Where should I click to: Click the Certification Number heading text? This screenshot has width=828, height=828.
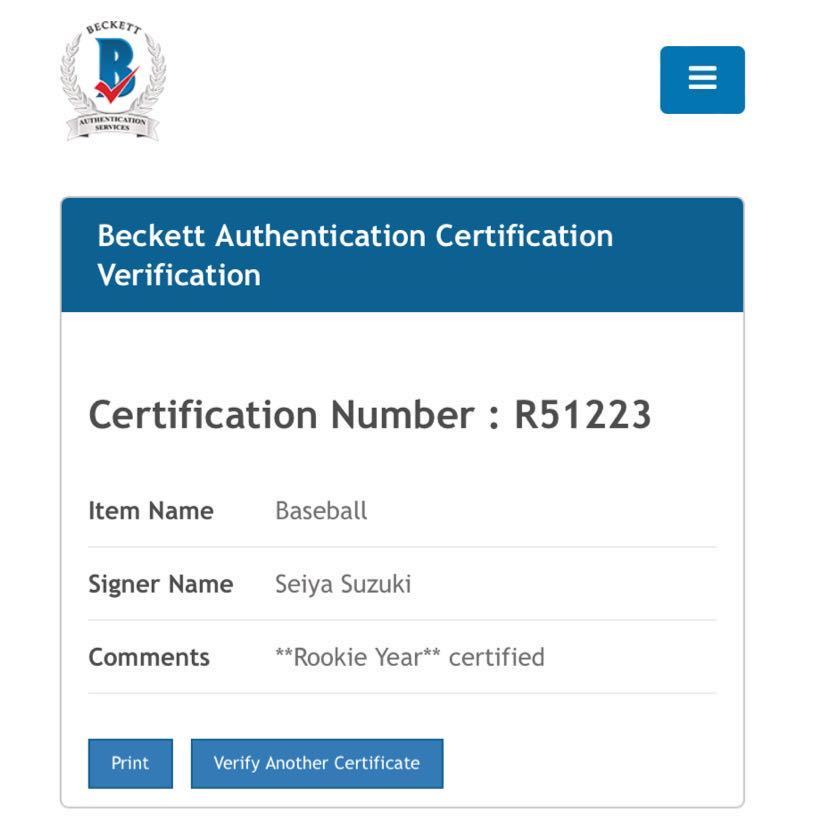(x=370, y=415)
